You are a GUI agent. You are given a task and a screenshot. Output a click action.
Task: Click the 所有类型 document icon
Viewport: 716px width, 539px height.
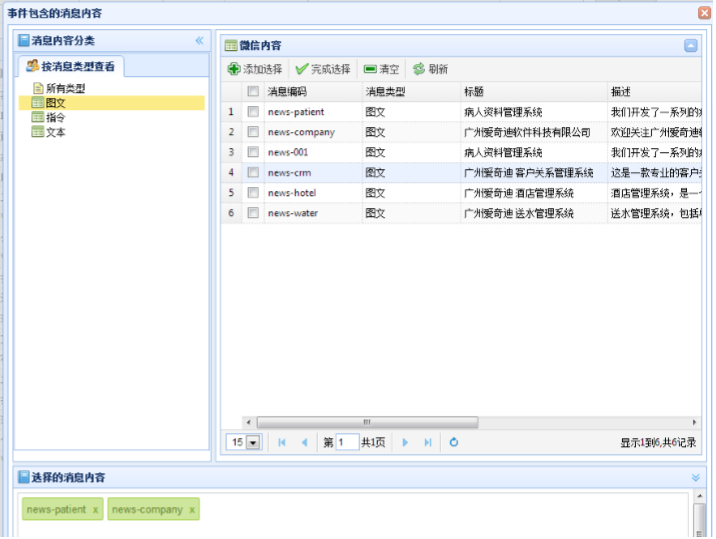coord(38,88)
